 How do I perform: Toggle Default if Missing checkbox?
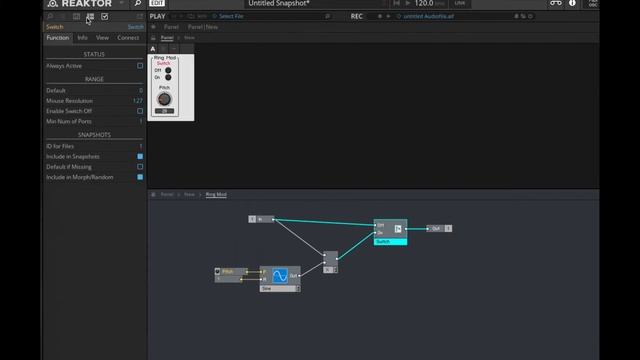(x=140, y=167)
